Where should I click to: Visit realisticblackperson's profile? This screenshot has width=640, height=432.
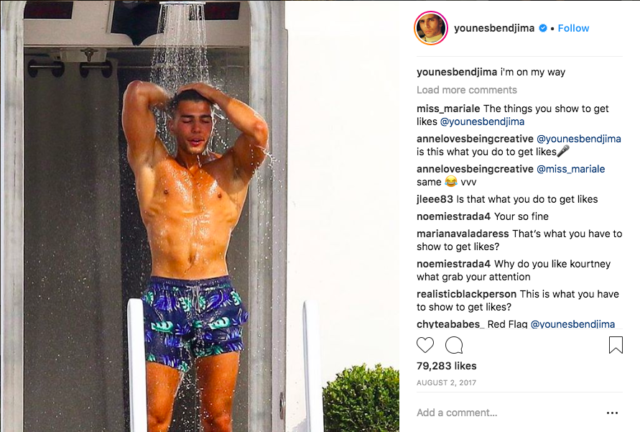coord(467,294)
